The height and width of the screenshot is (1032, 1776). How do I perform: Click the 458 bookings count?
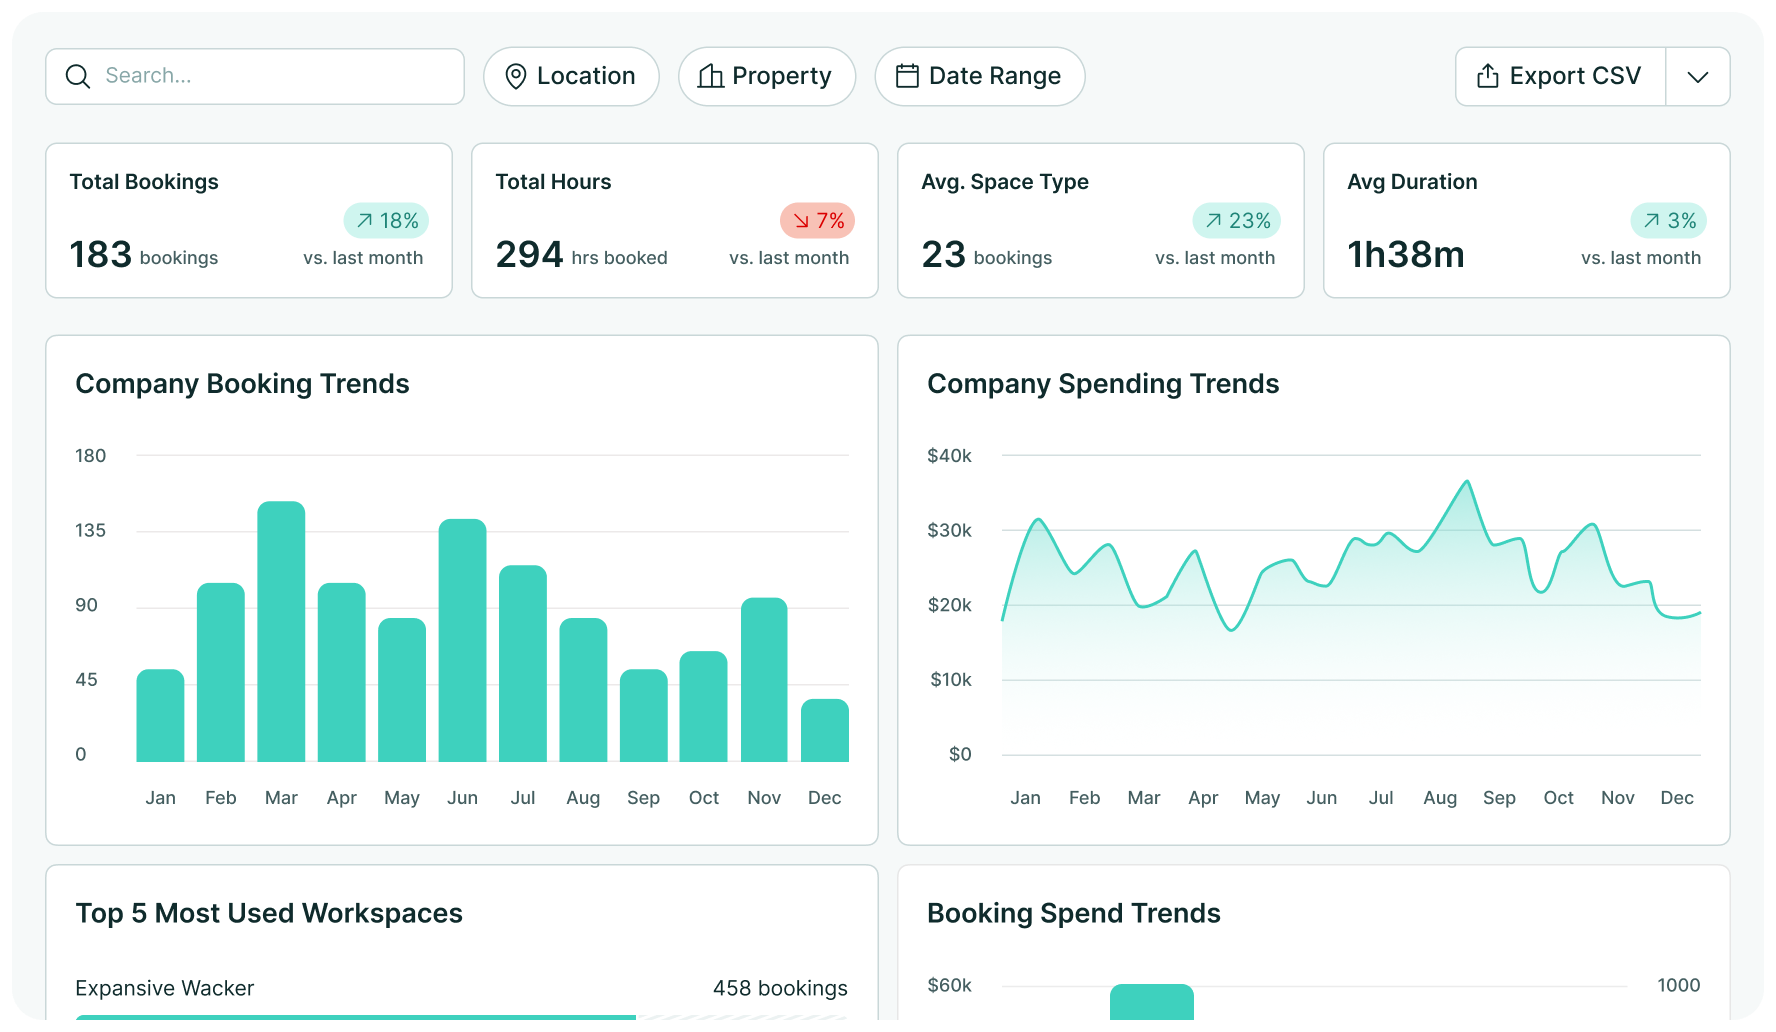click(x=780, y=988)
